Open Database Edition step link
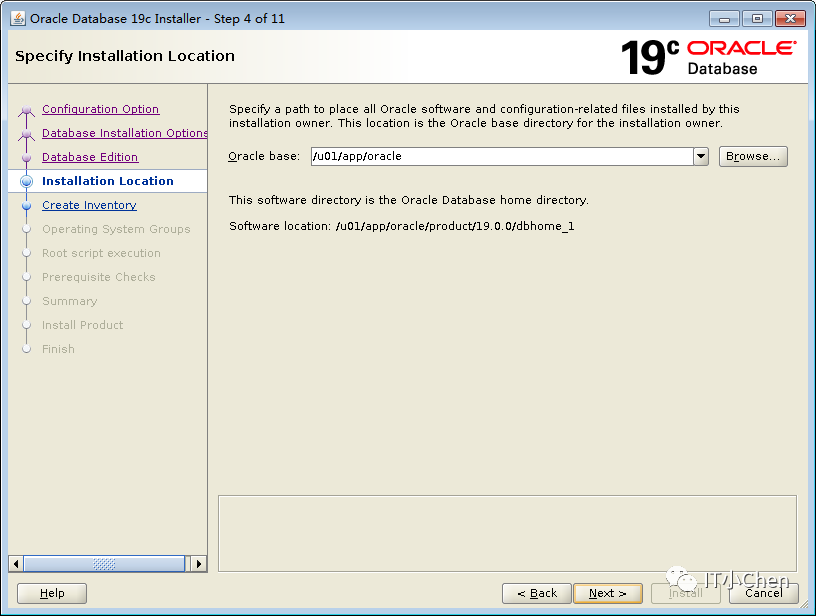This screenshot has height=616, width=816. (90, 157)
